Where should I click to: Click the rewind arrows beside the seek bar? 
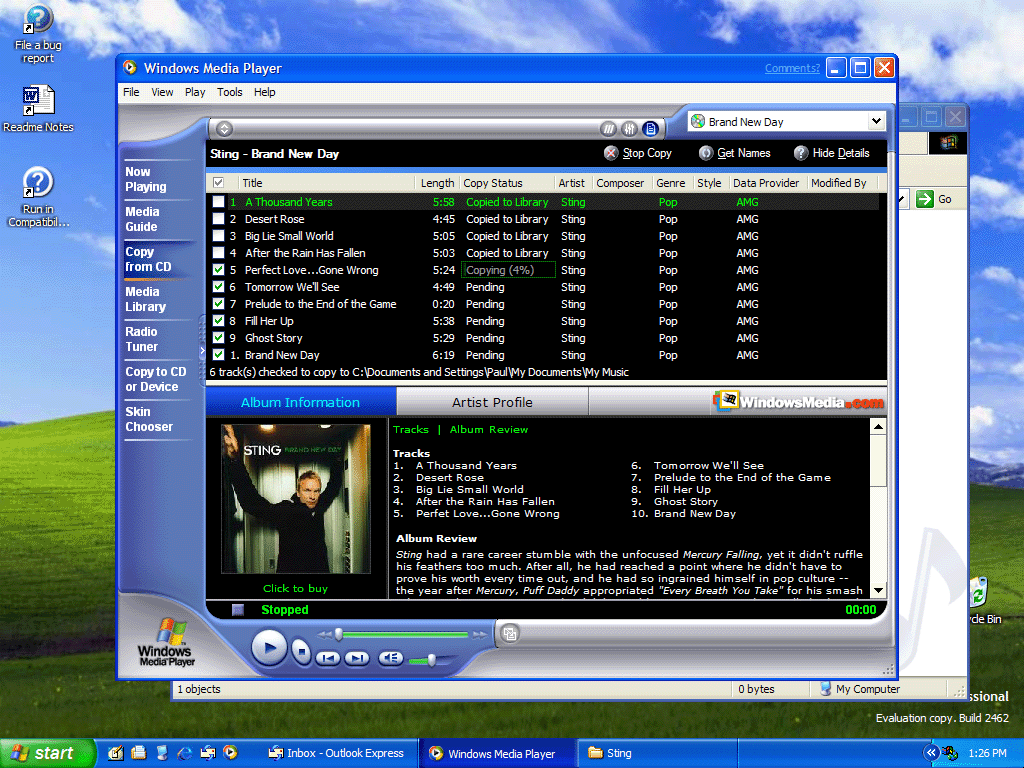(325, 634)
